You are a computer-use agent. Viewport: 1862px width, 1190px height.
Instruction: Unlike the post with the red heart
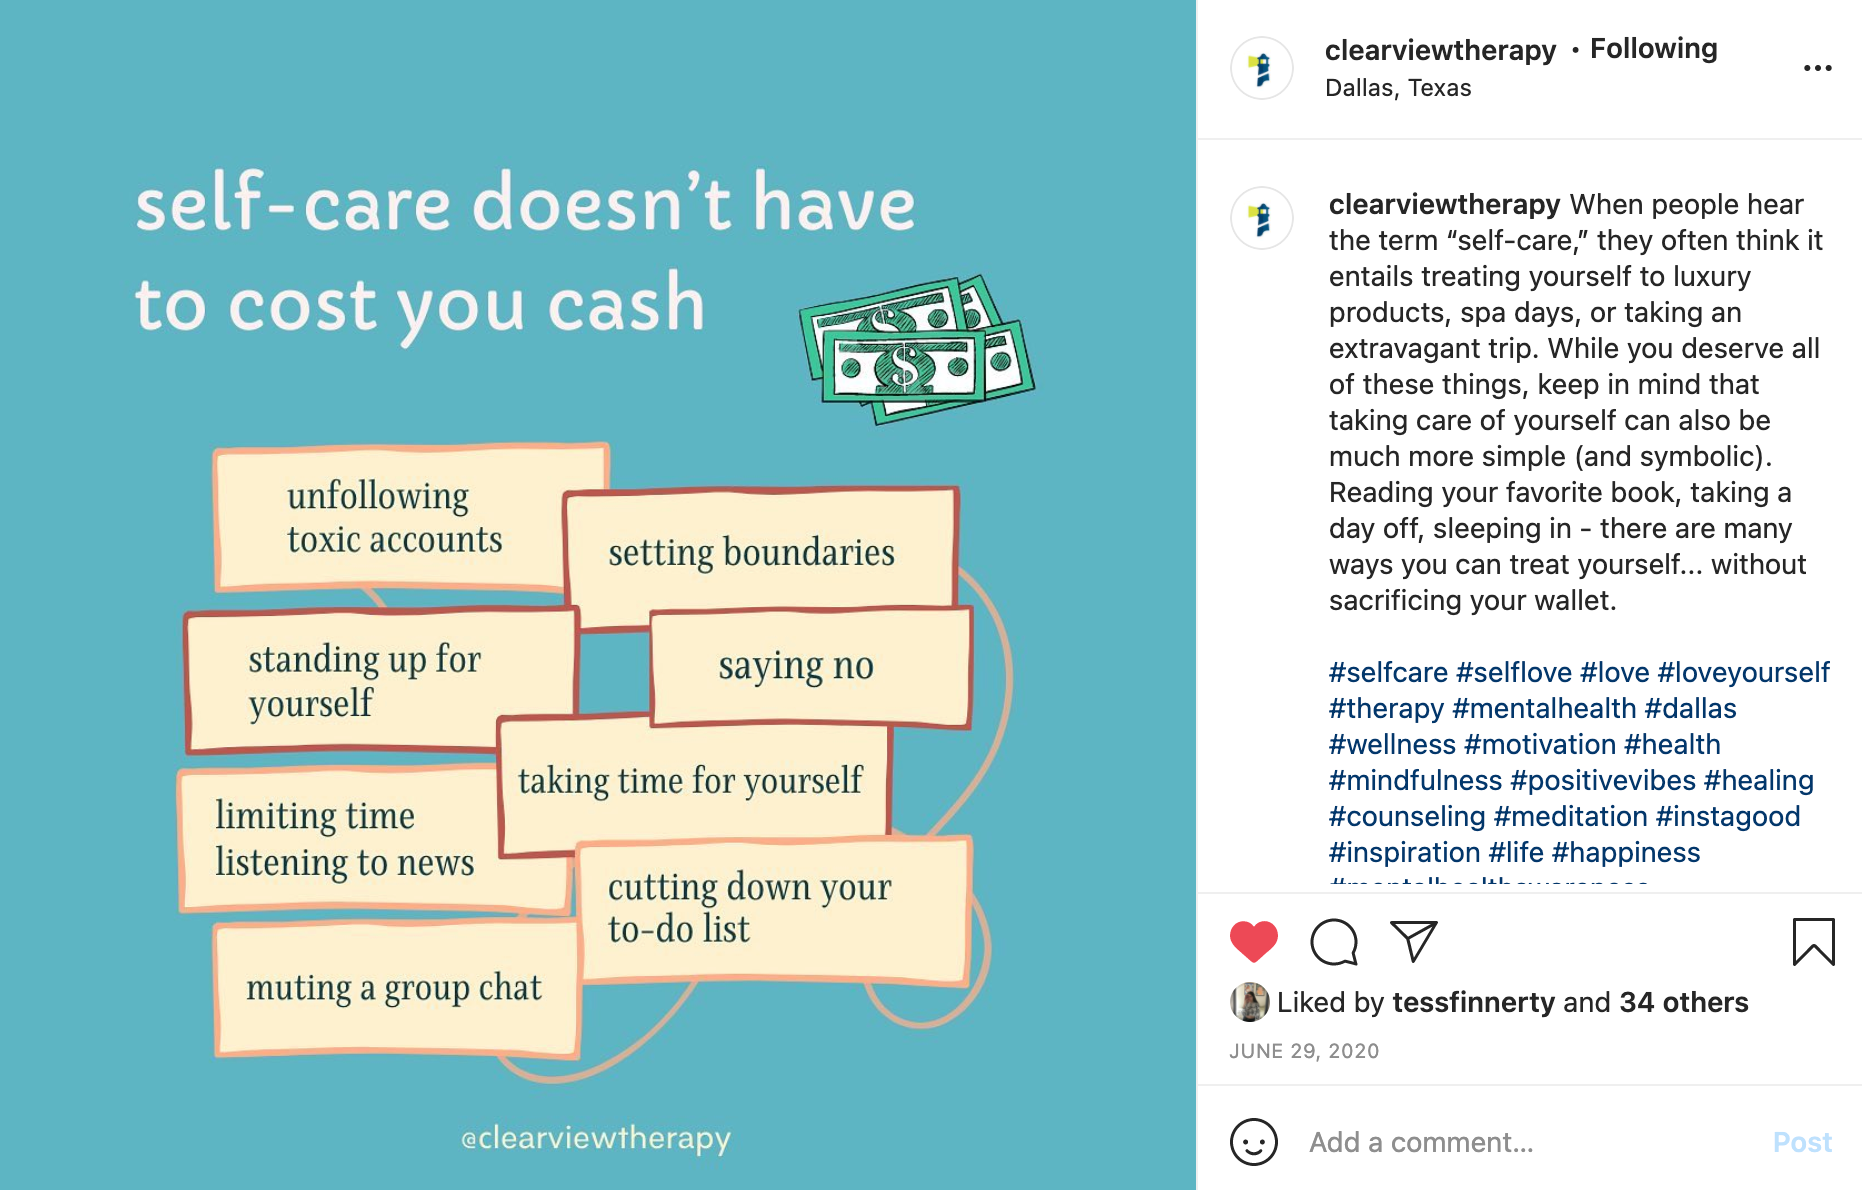pos(1253,941)
